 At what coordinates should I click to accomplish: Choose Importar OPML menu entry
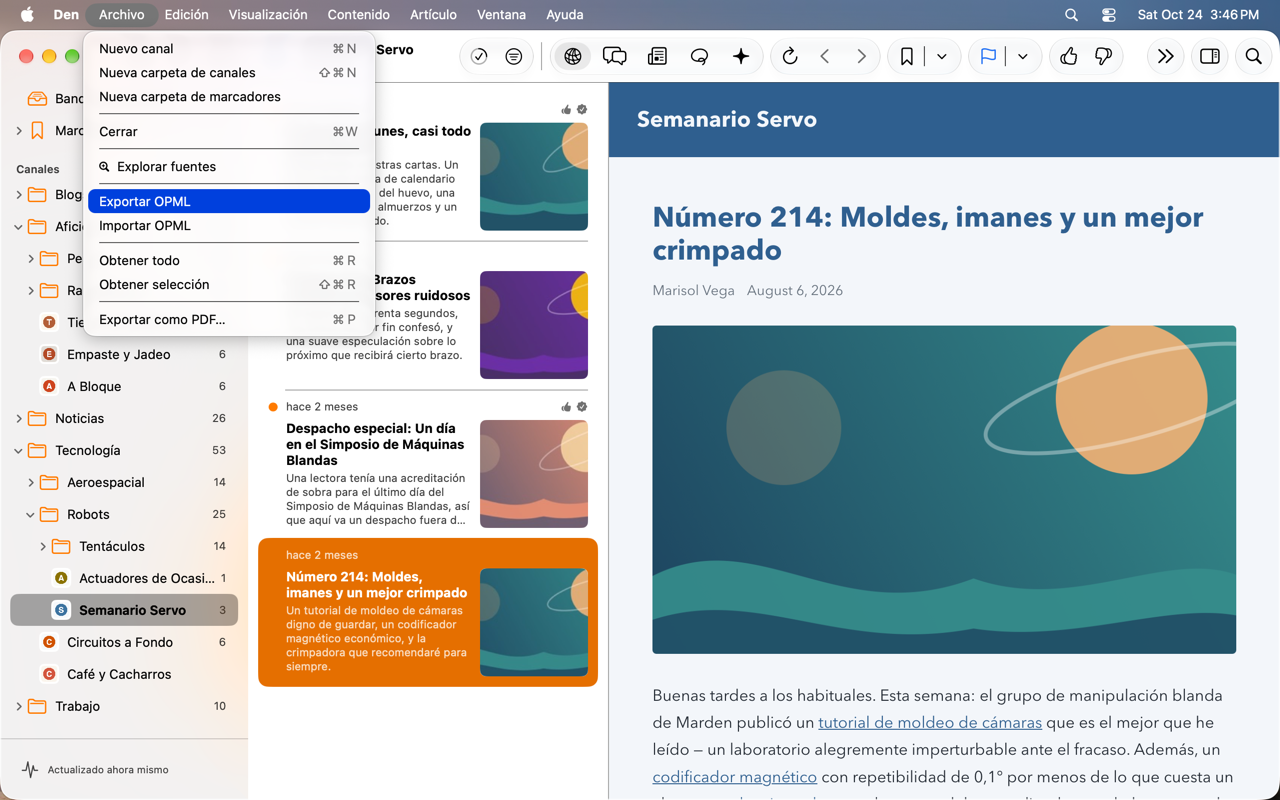coord(229,226)
